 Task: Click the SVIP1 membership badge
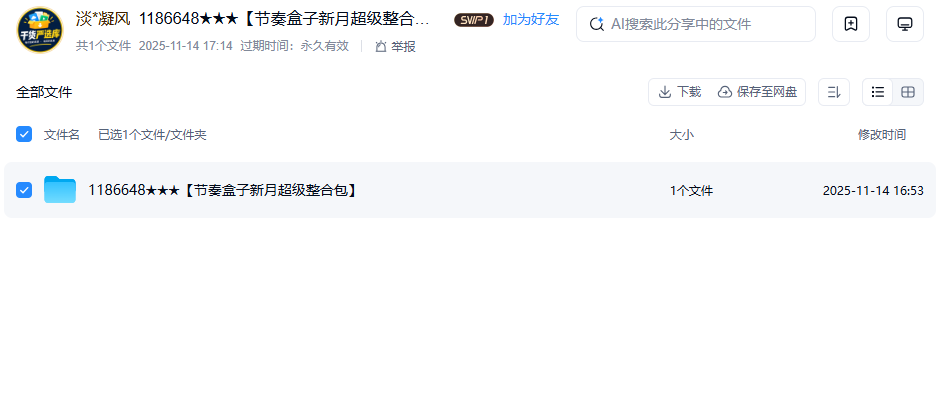[474, 20]
